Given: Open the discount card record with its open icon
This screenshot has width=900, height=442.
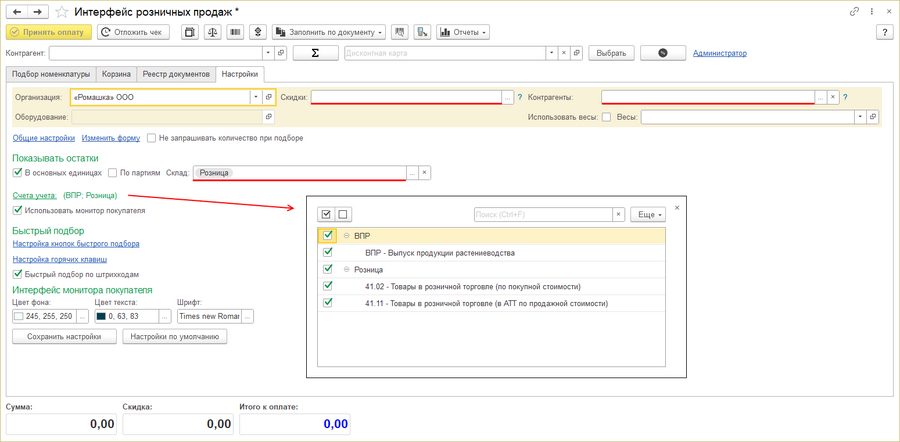Looking at the screenshot, I should (577, 53).
